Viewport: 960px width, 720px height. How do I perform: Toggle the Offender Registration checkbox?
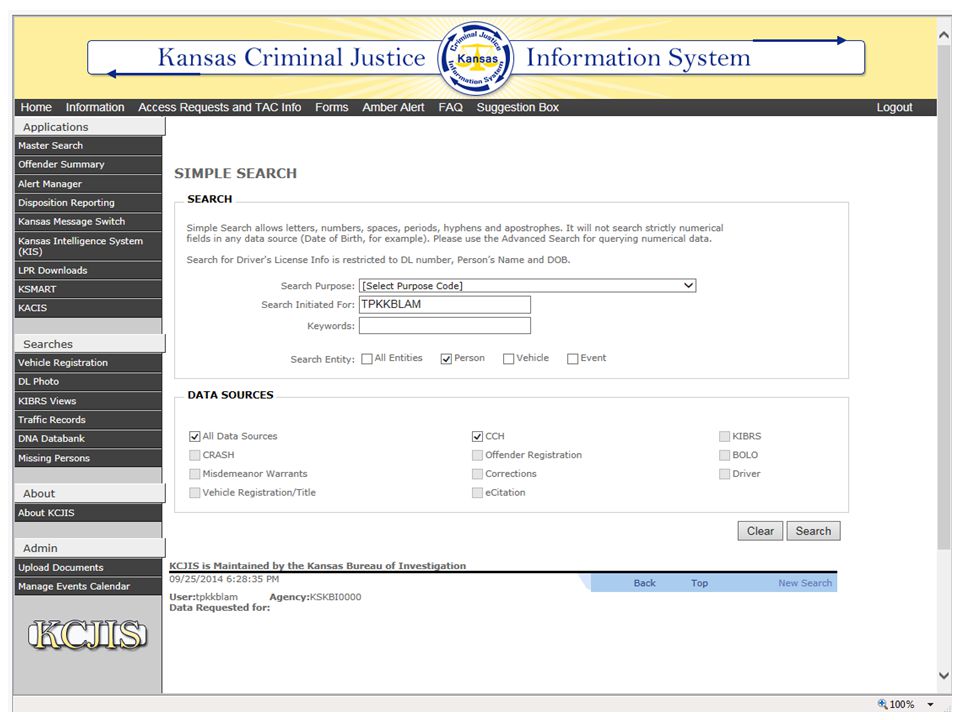tap(478, 456)
